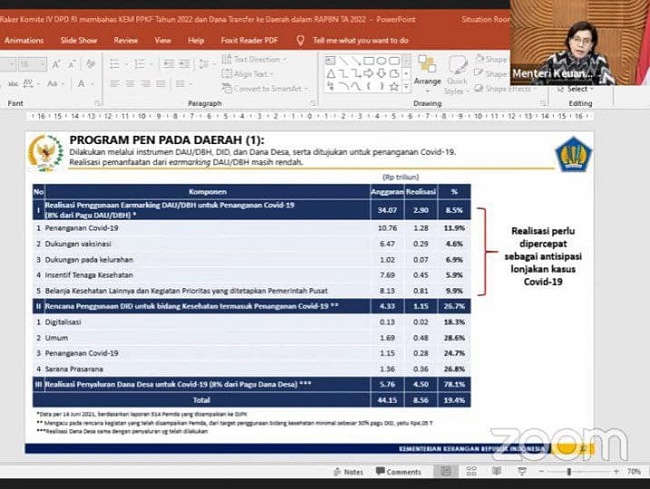The height and width of the screenshot is (489, 650).
Task: Open the Animations tab
Action: 24,40
